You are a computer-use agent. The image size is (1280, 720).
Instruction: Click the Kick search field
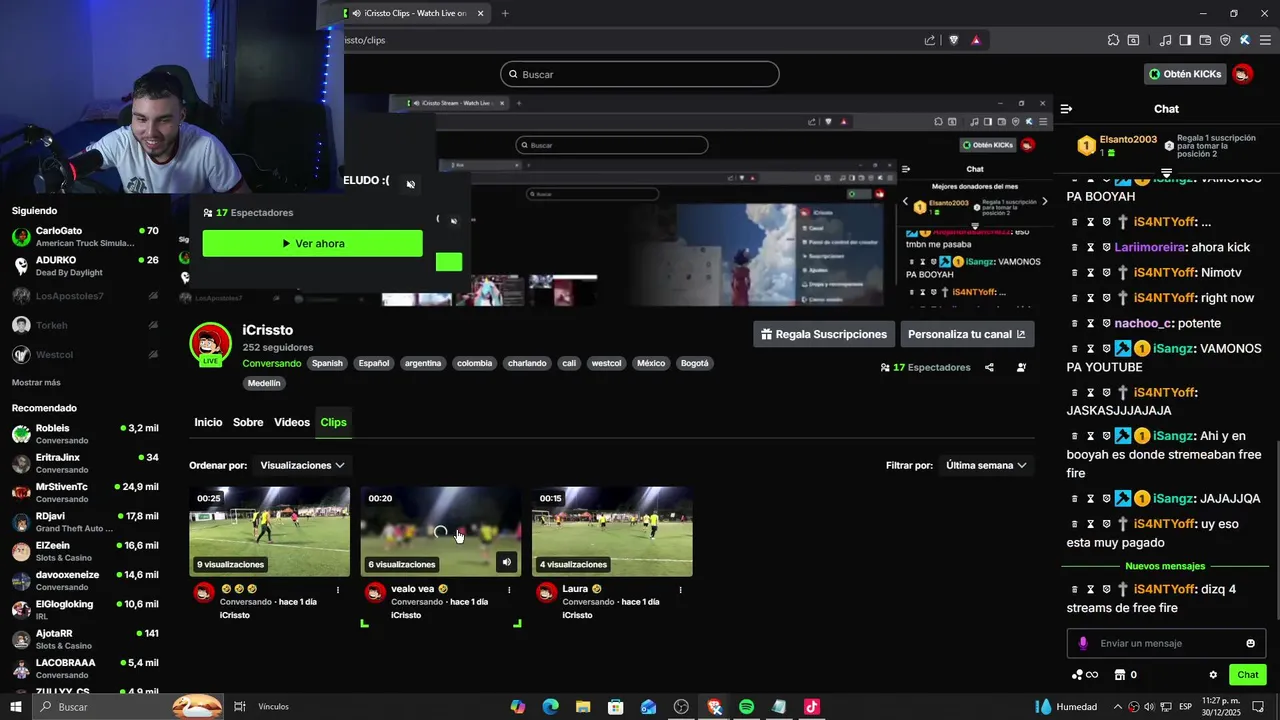click(x=640, y=74)
